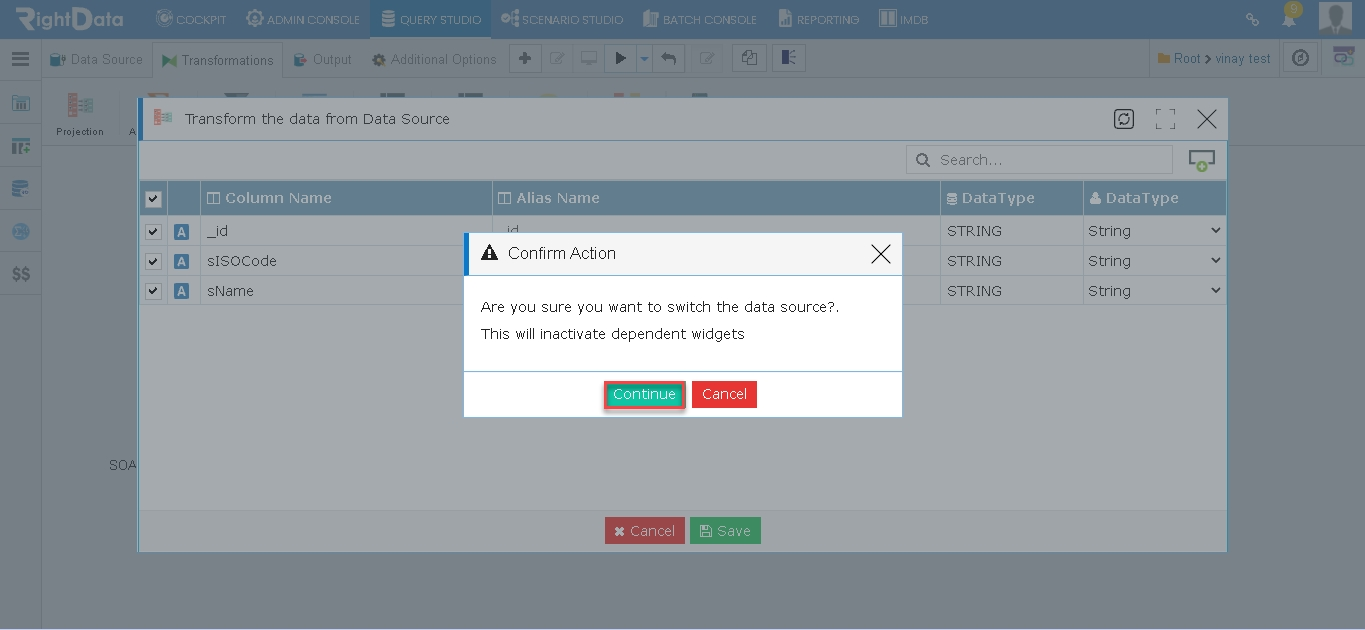Click the run play icon in toolbar

pyautogui.click(x=620, y=59)
